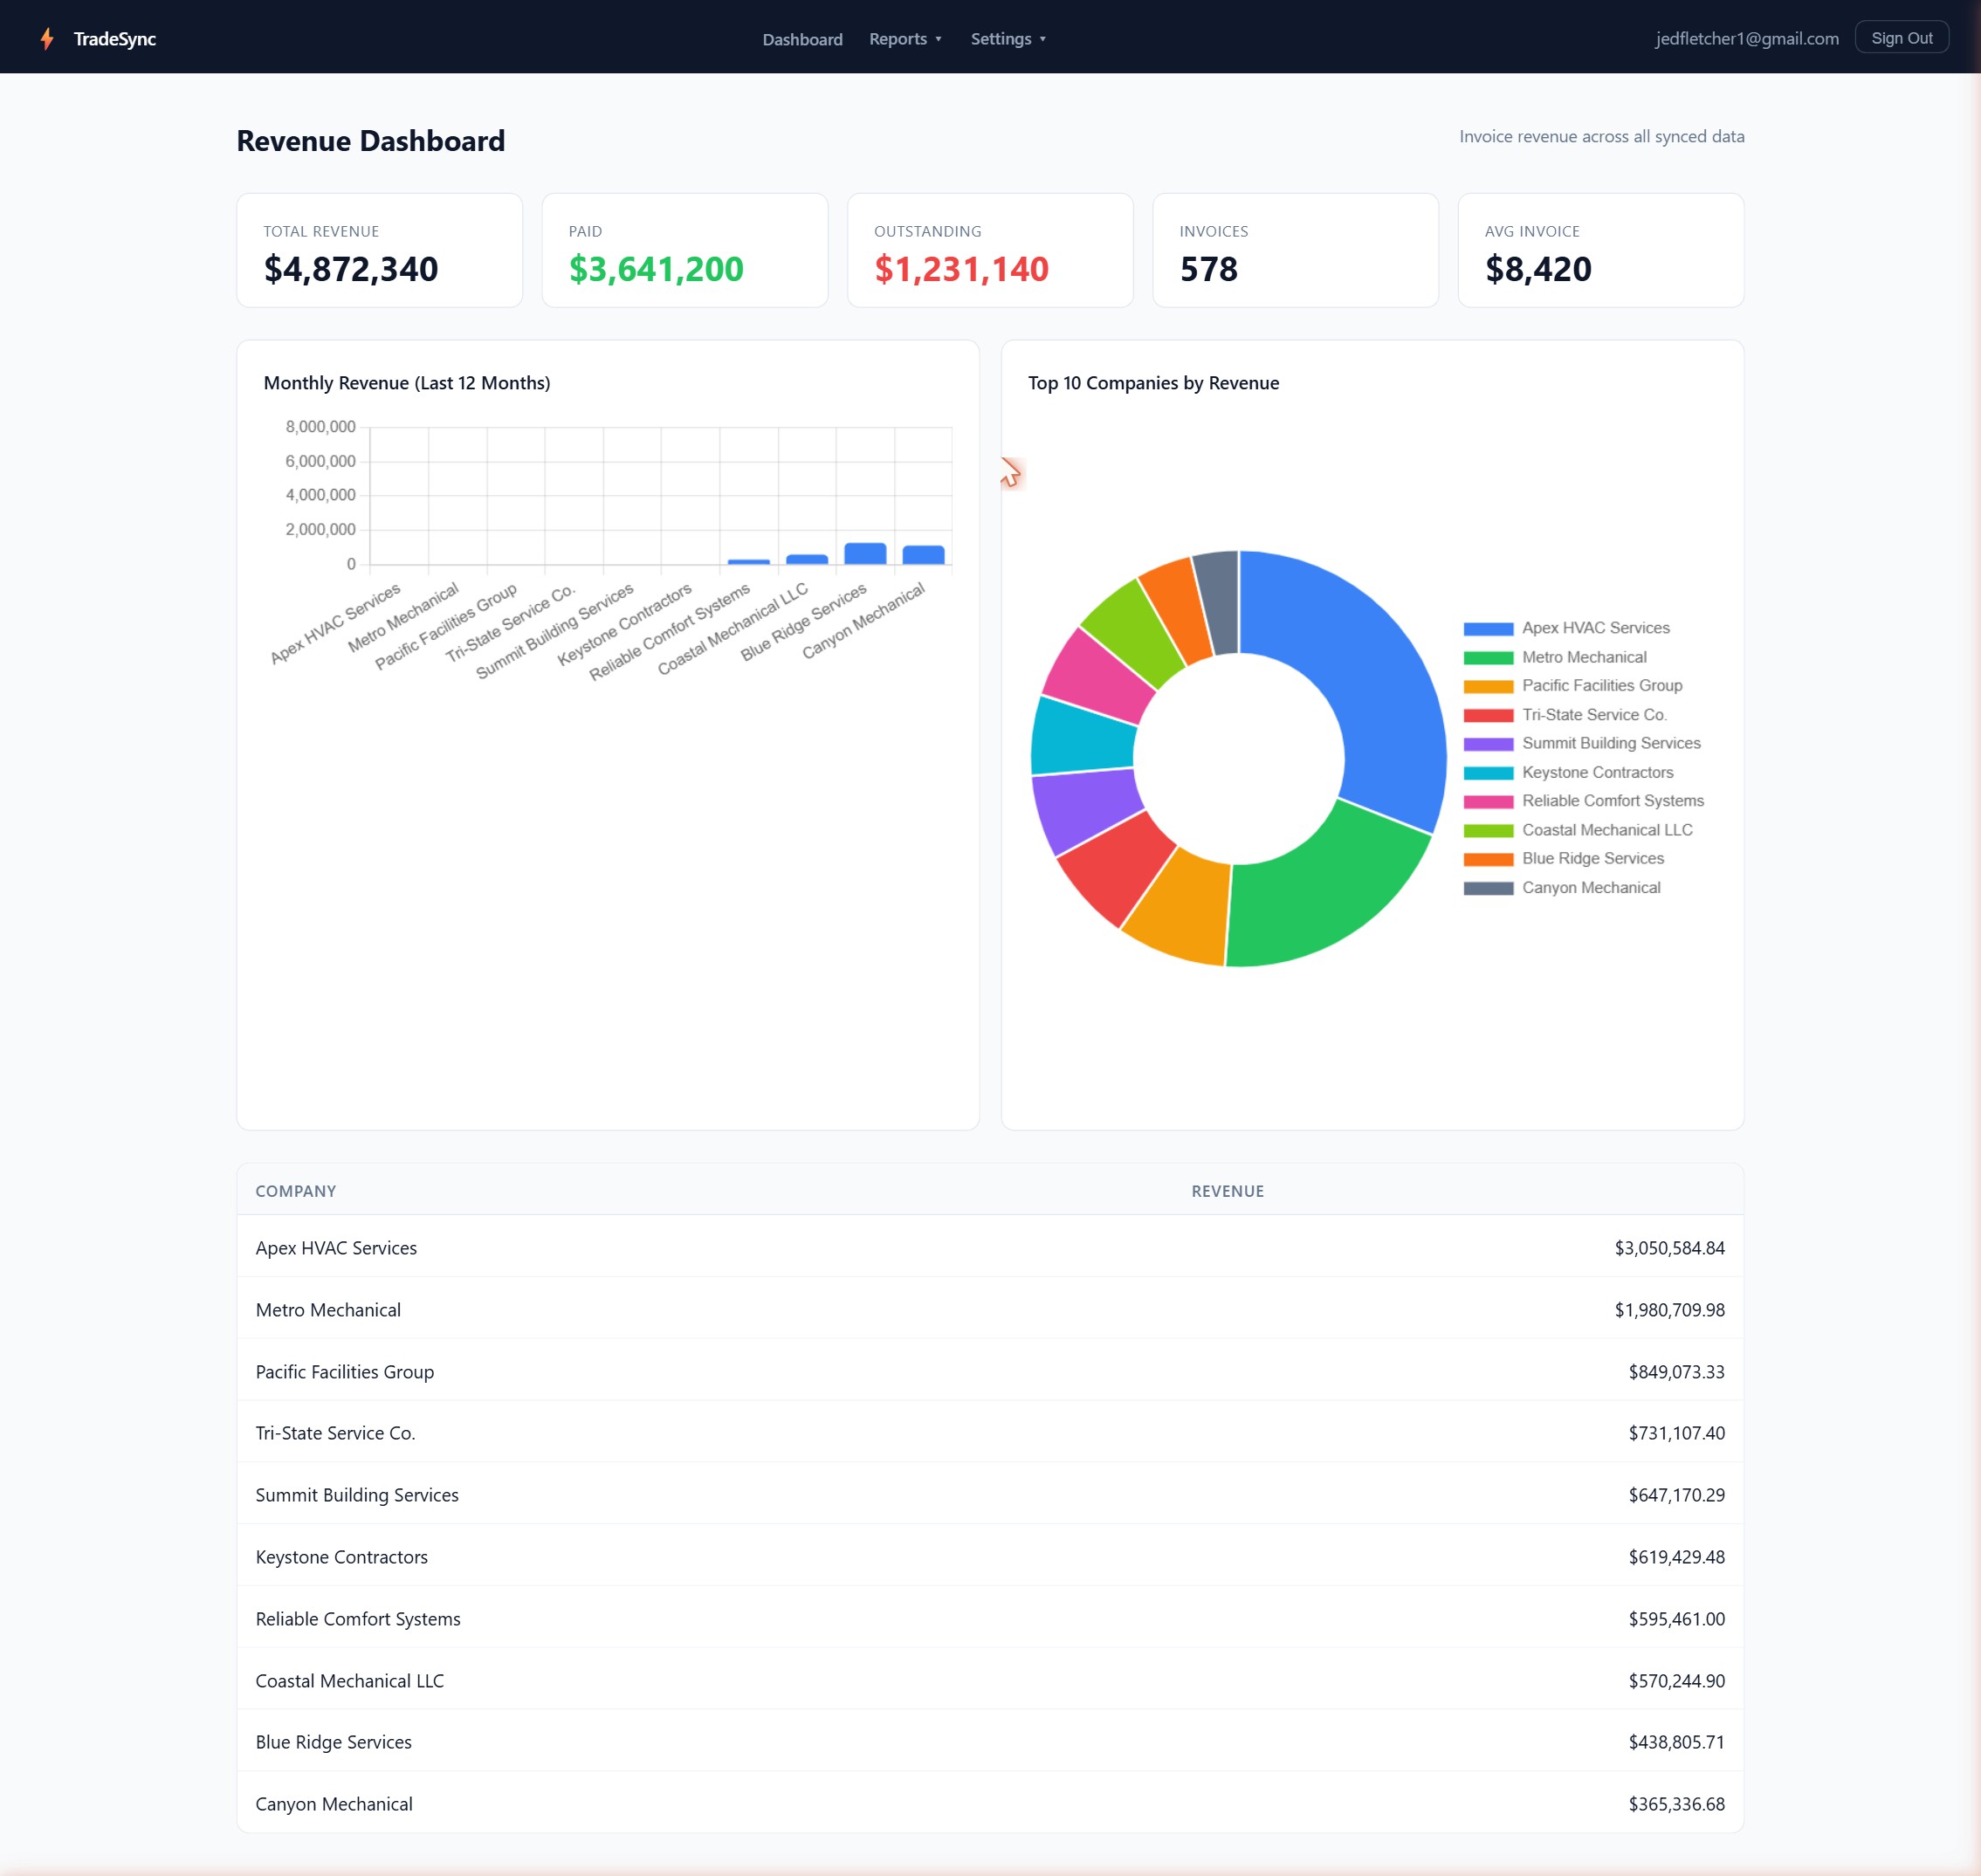
Task: Click the $365,336.68 revenue value
Action: [1676, 1804]
